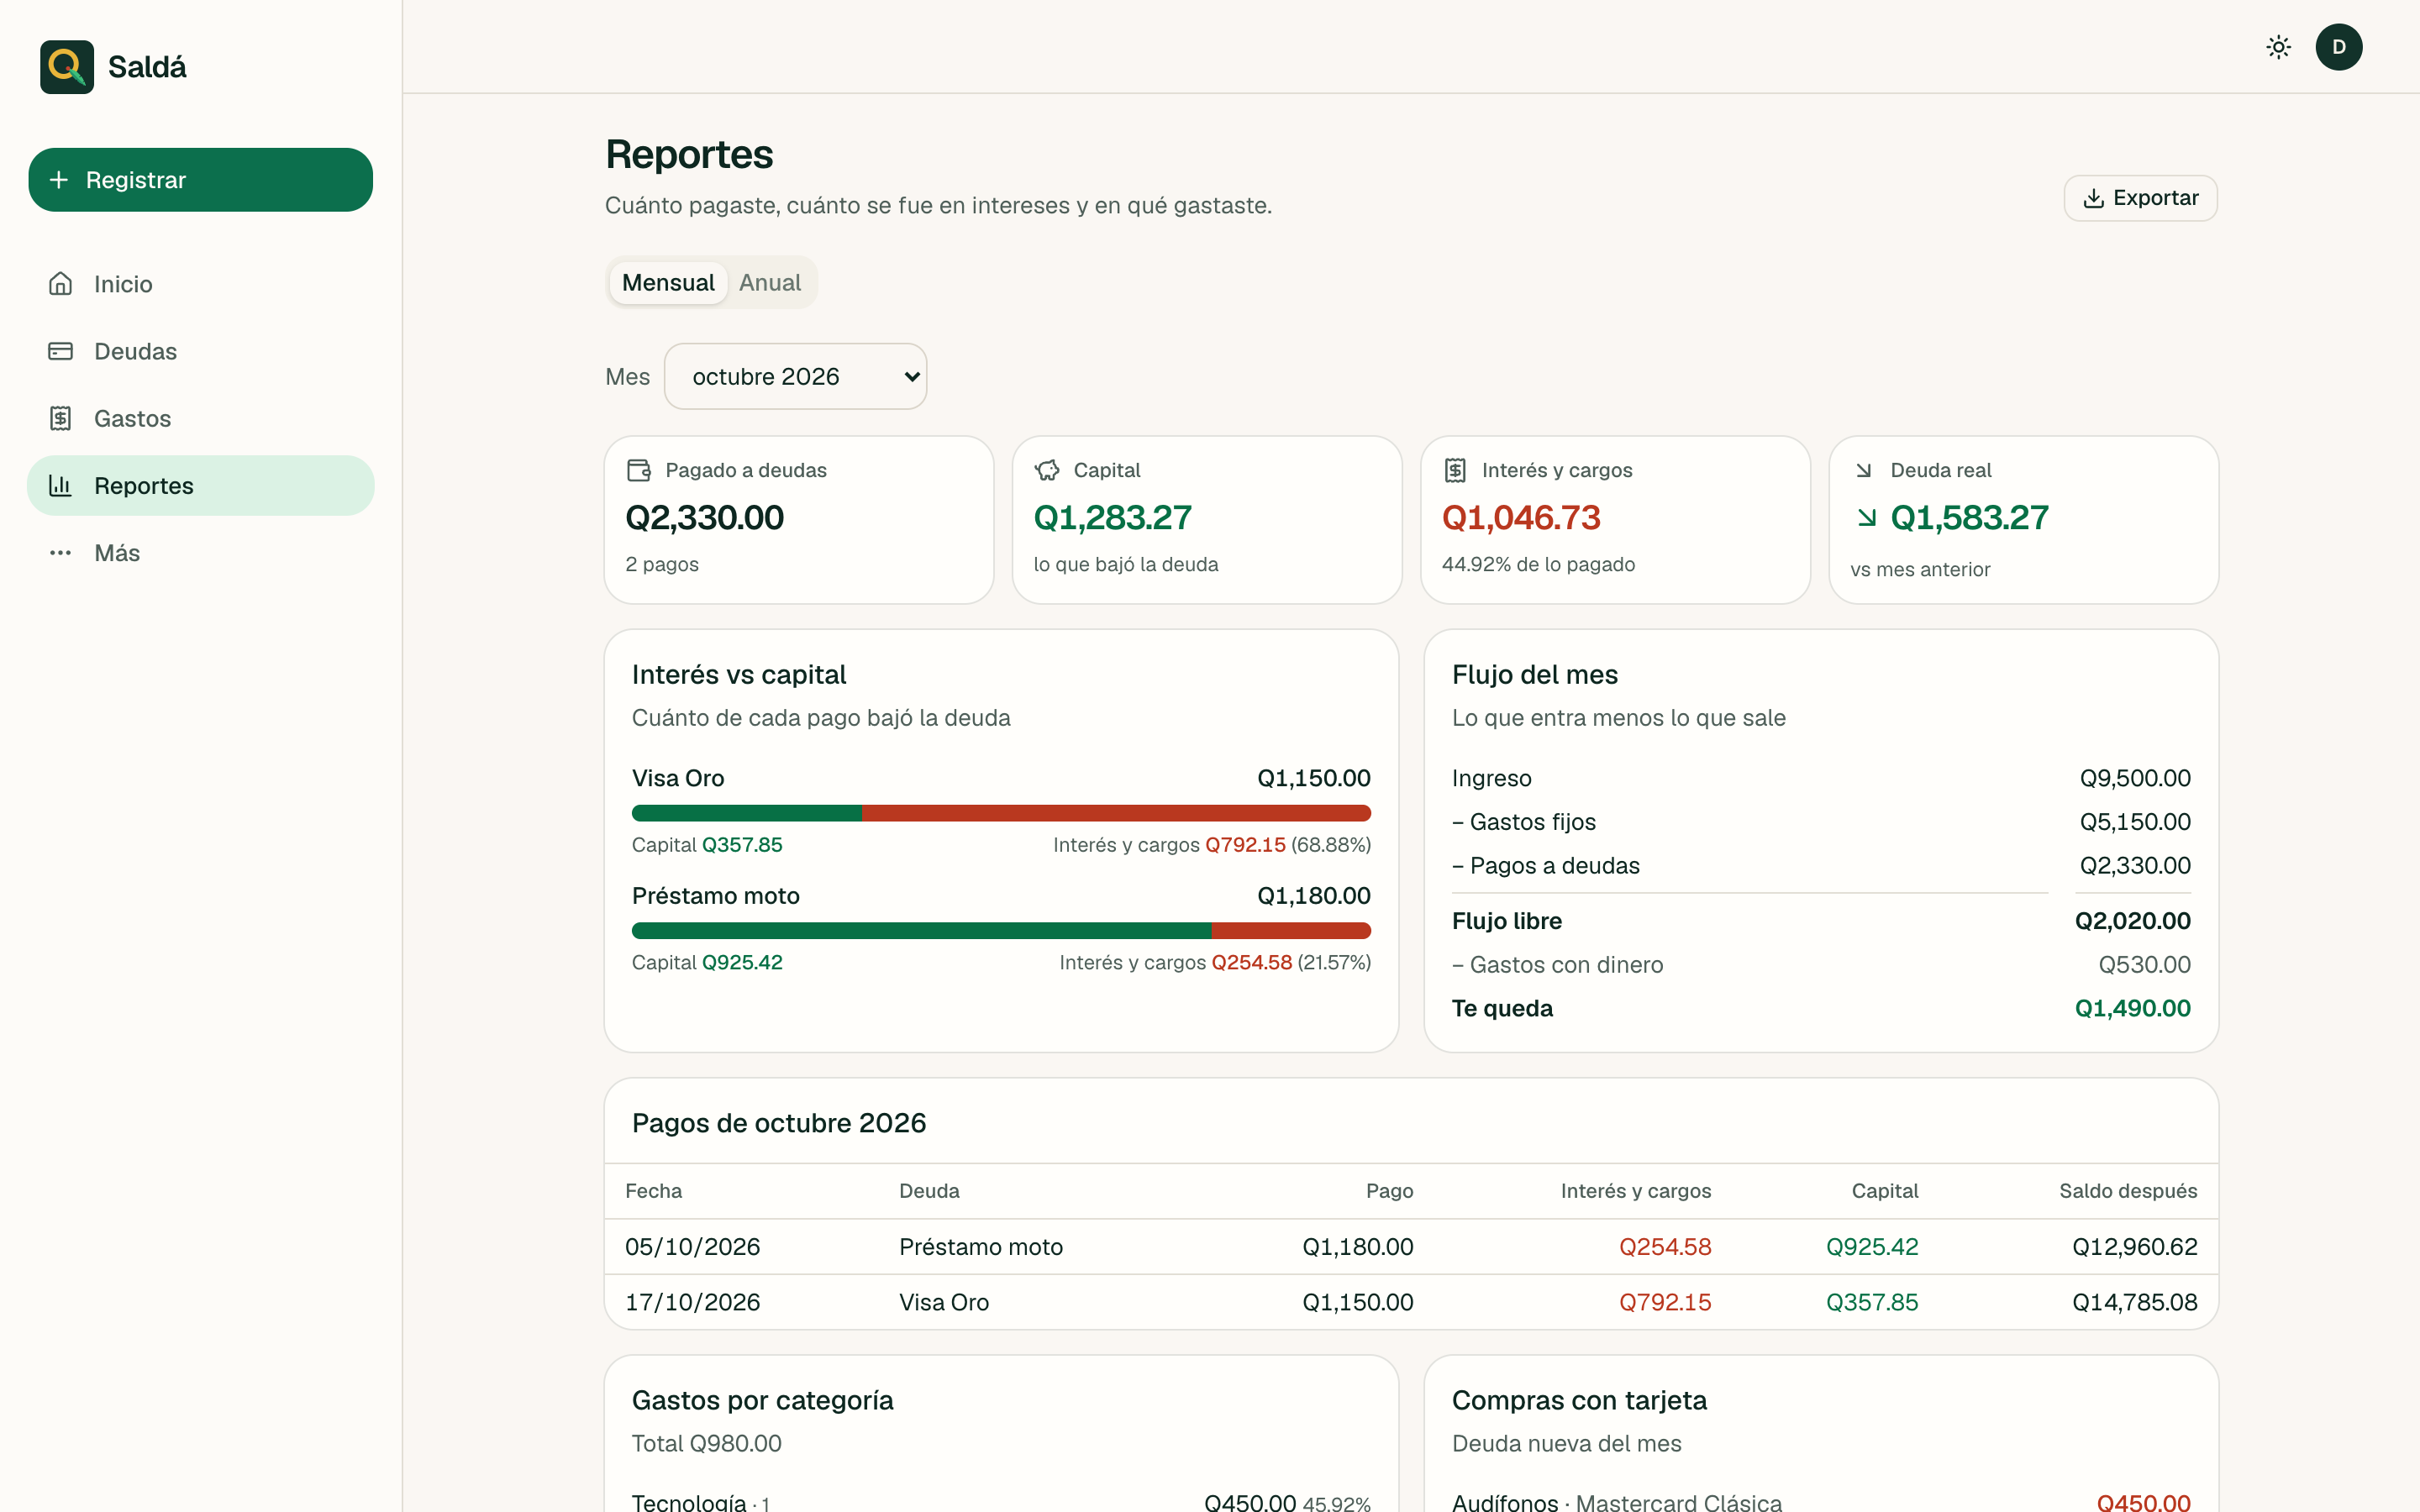The width and height of the screenshot is (2420, 1512).
Task: Click the Interés y cargos Q1,046.73 amount
Action: coord(1521,518)
